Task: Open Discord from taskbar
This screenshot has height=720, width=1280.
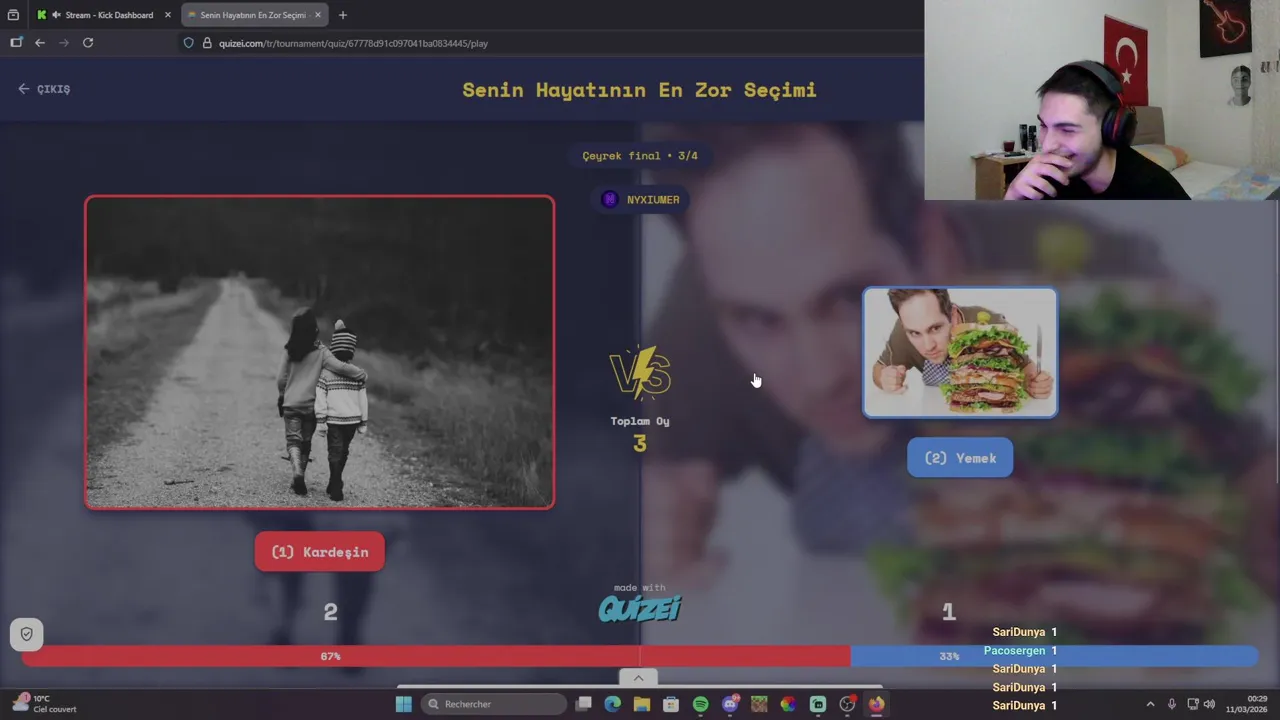Action: pyautogui.click(x=730, y=704)
